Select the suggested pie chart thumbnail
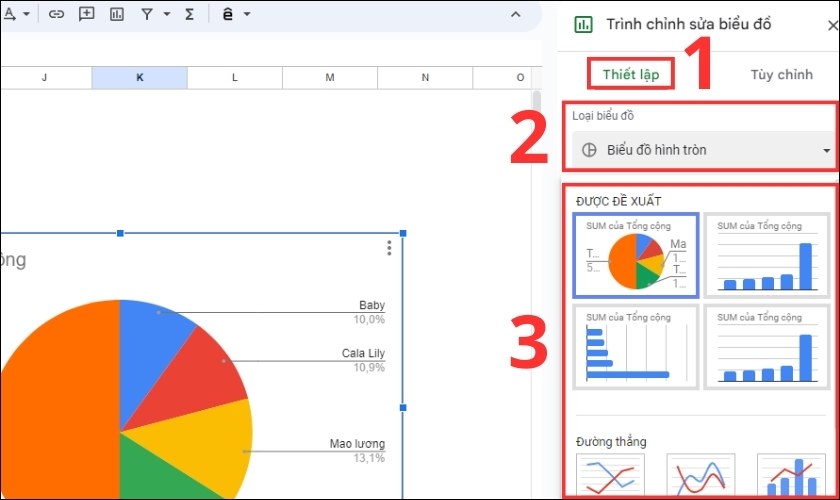The image size is (840, 500). pos(636,256)
